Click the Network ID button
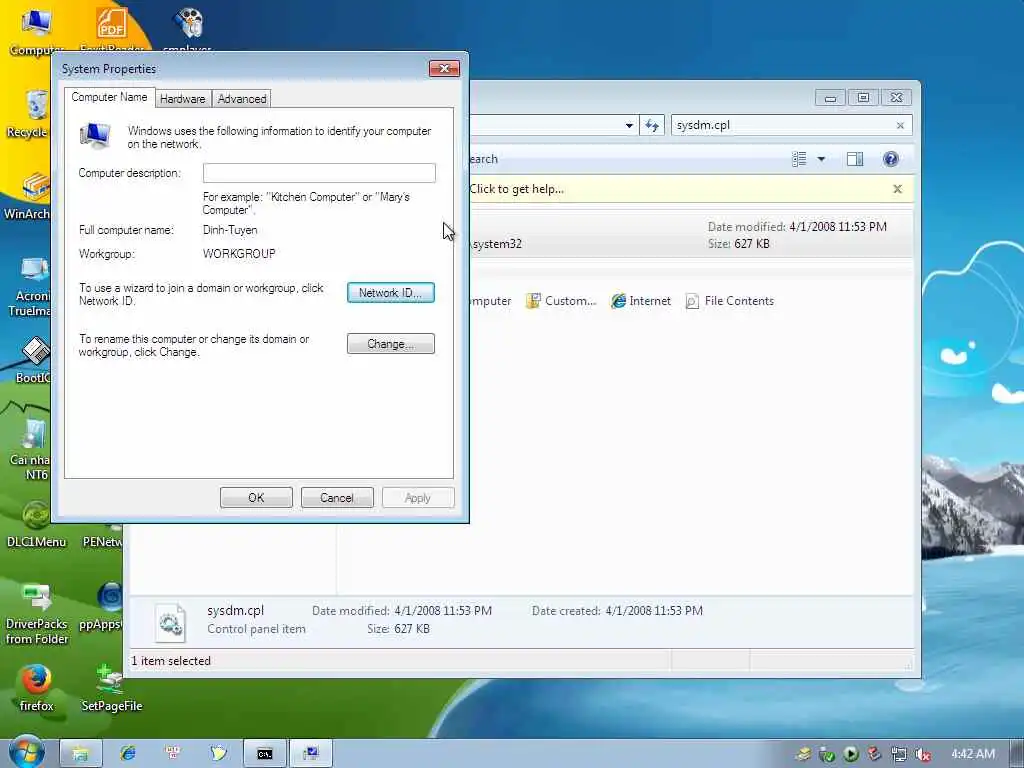This screenshot has width=1024, height=768. coord(391,293)
